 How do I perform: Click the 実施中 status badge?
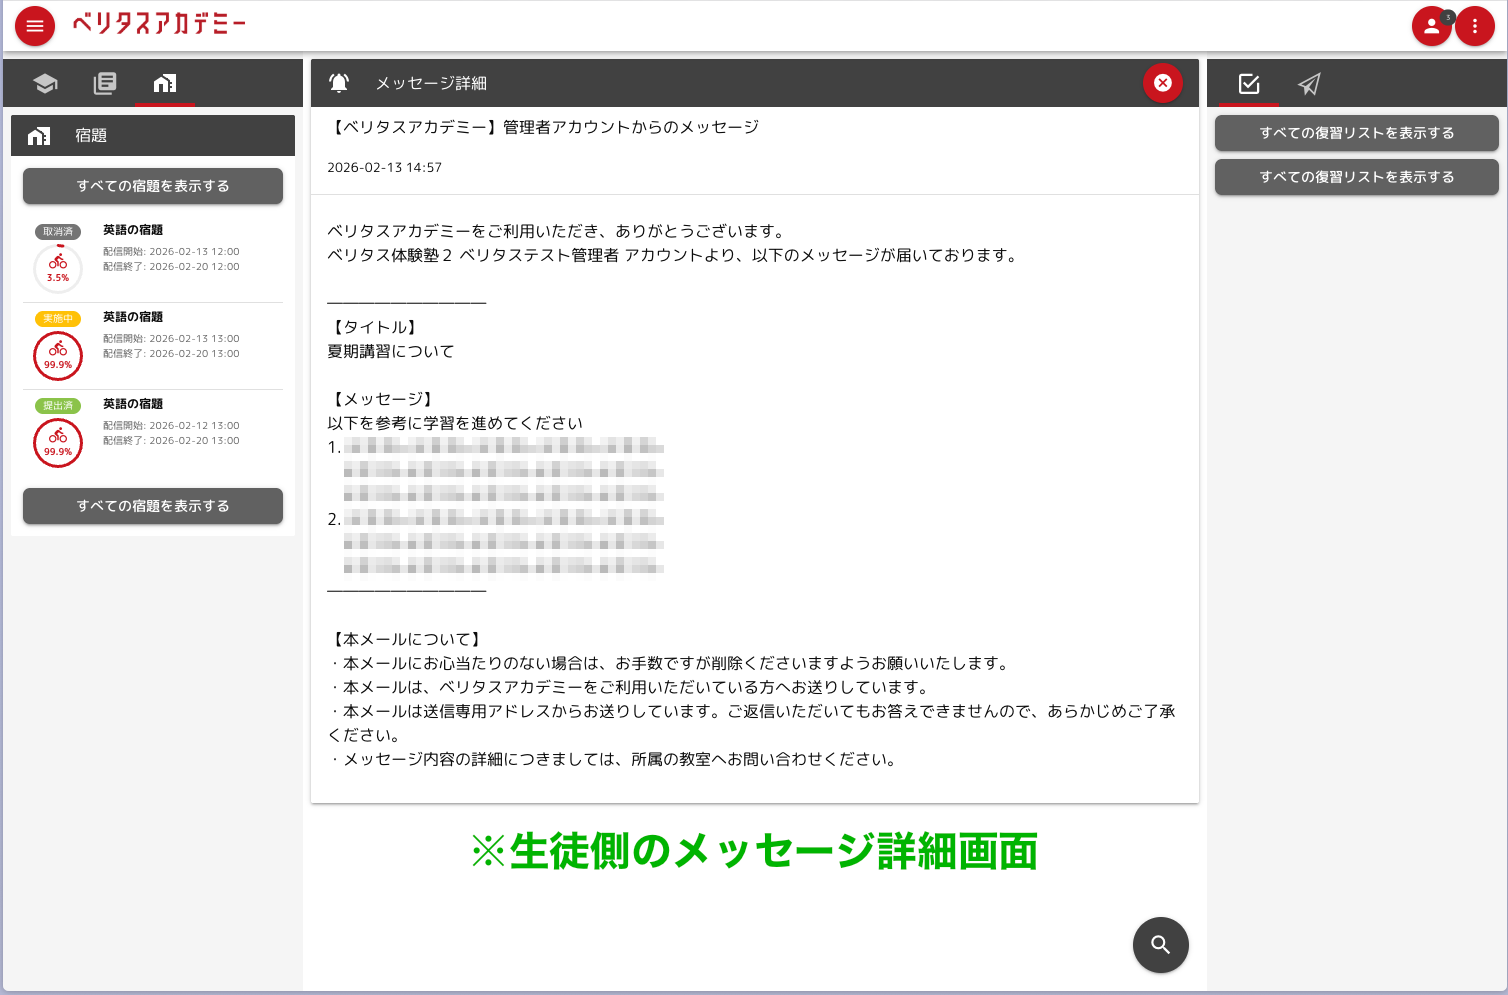coord(58,317)
